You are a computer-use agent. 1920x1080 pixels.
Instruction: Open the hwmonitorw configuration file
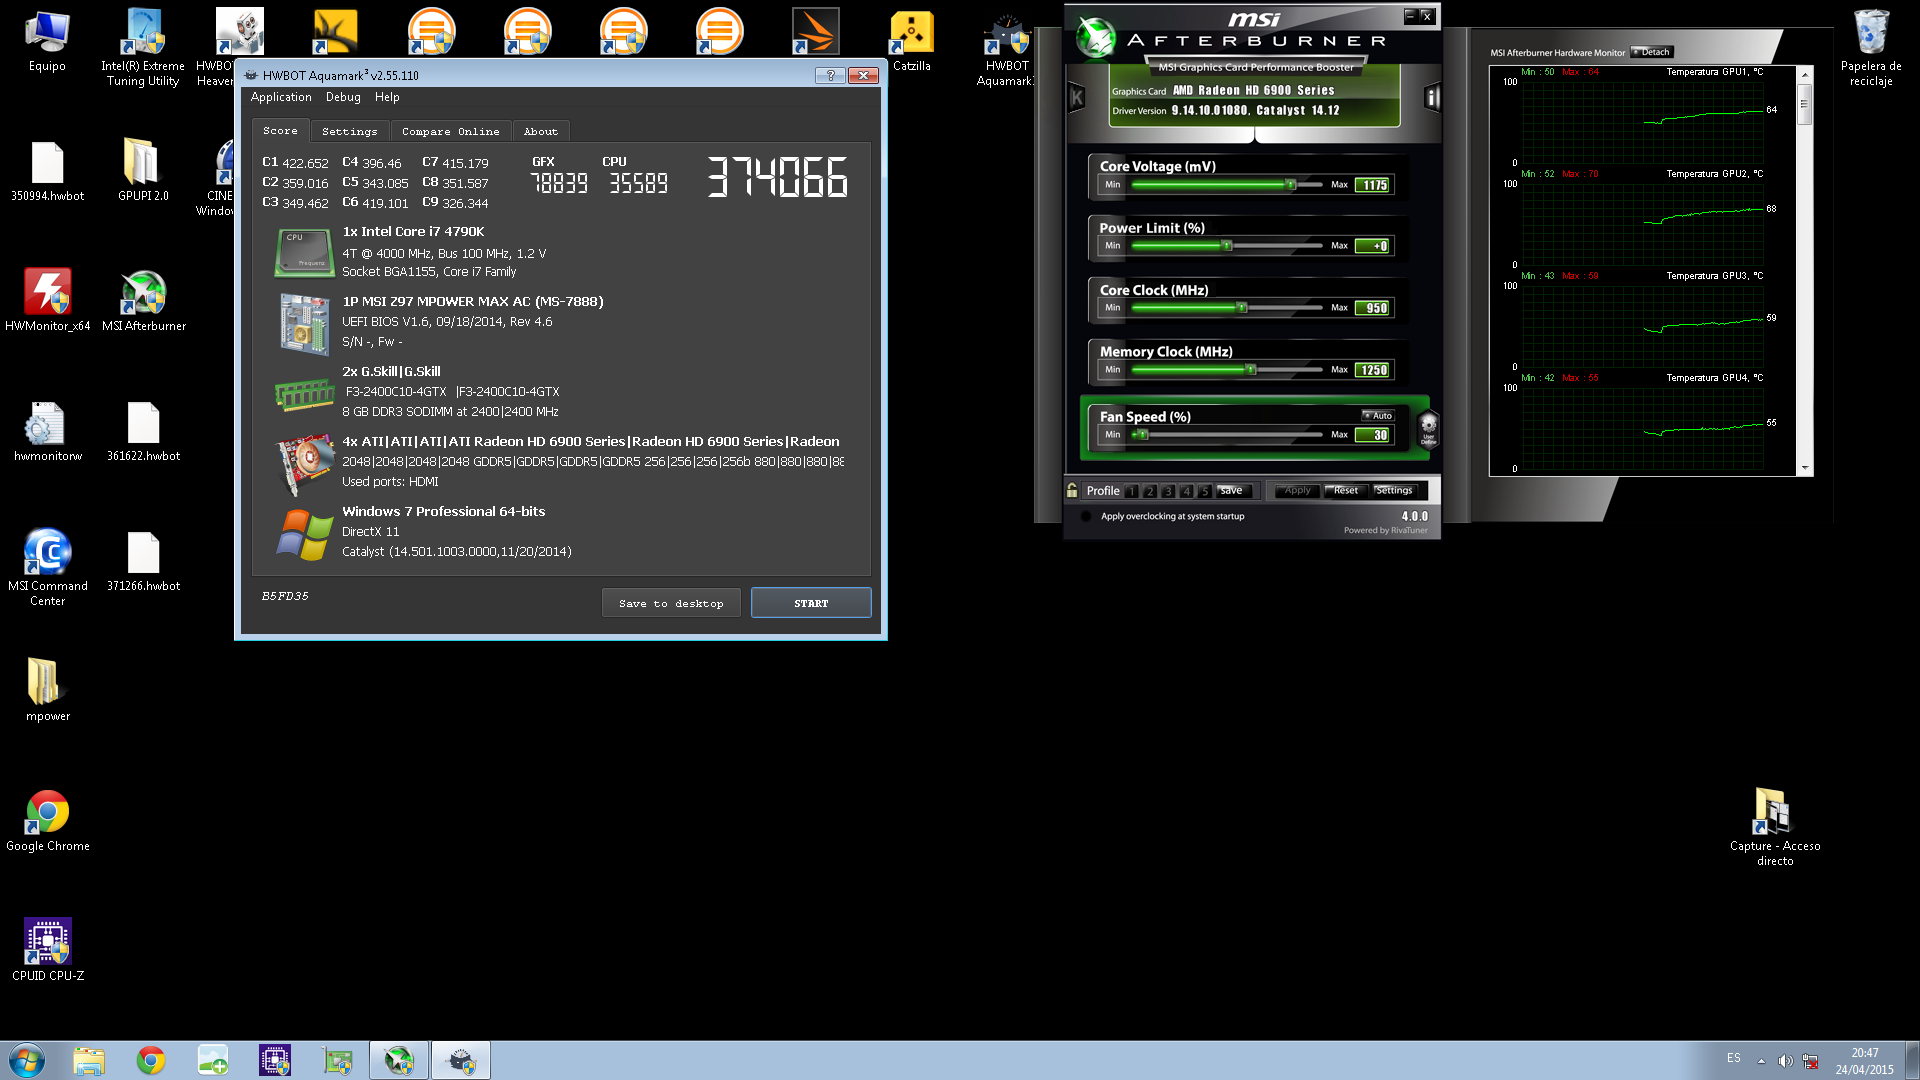point(47,431)
